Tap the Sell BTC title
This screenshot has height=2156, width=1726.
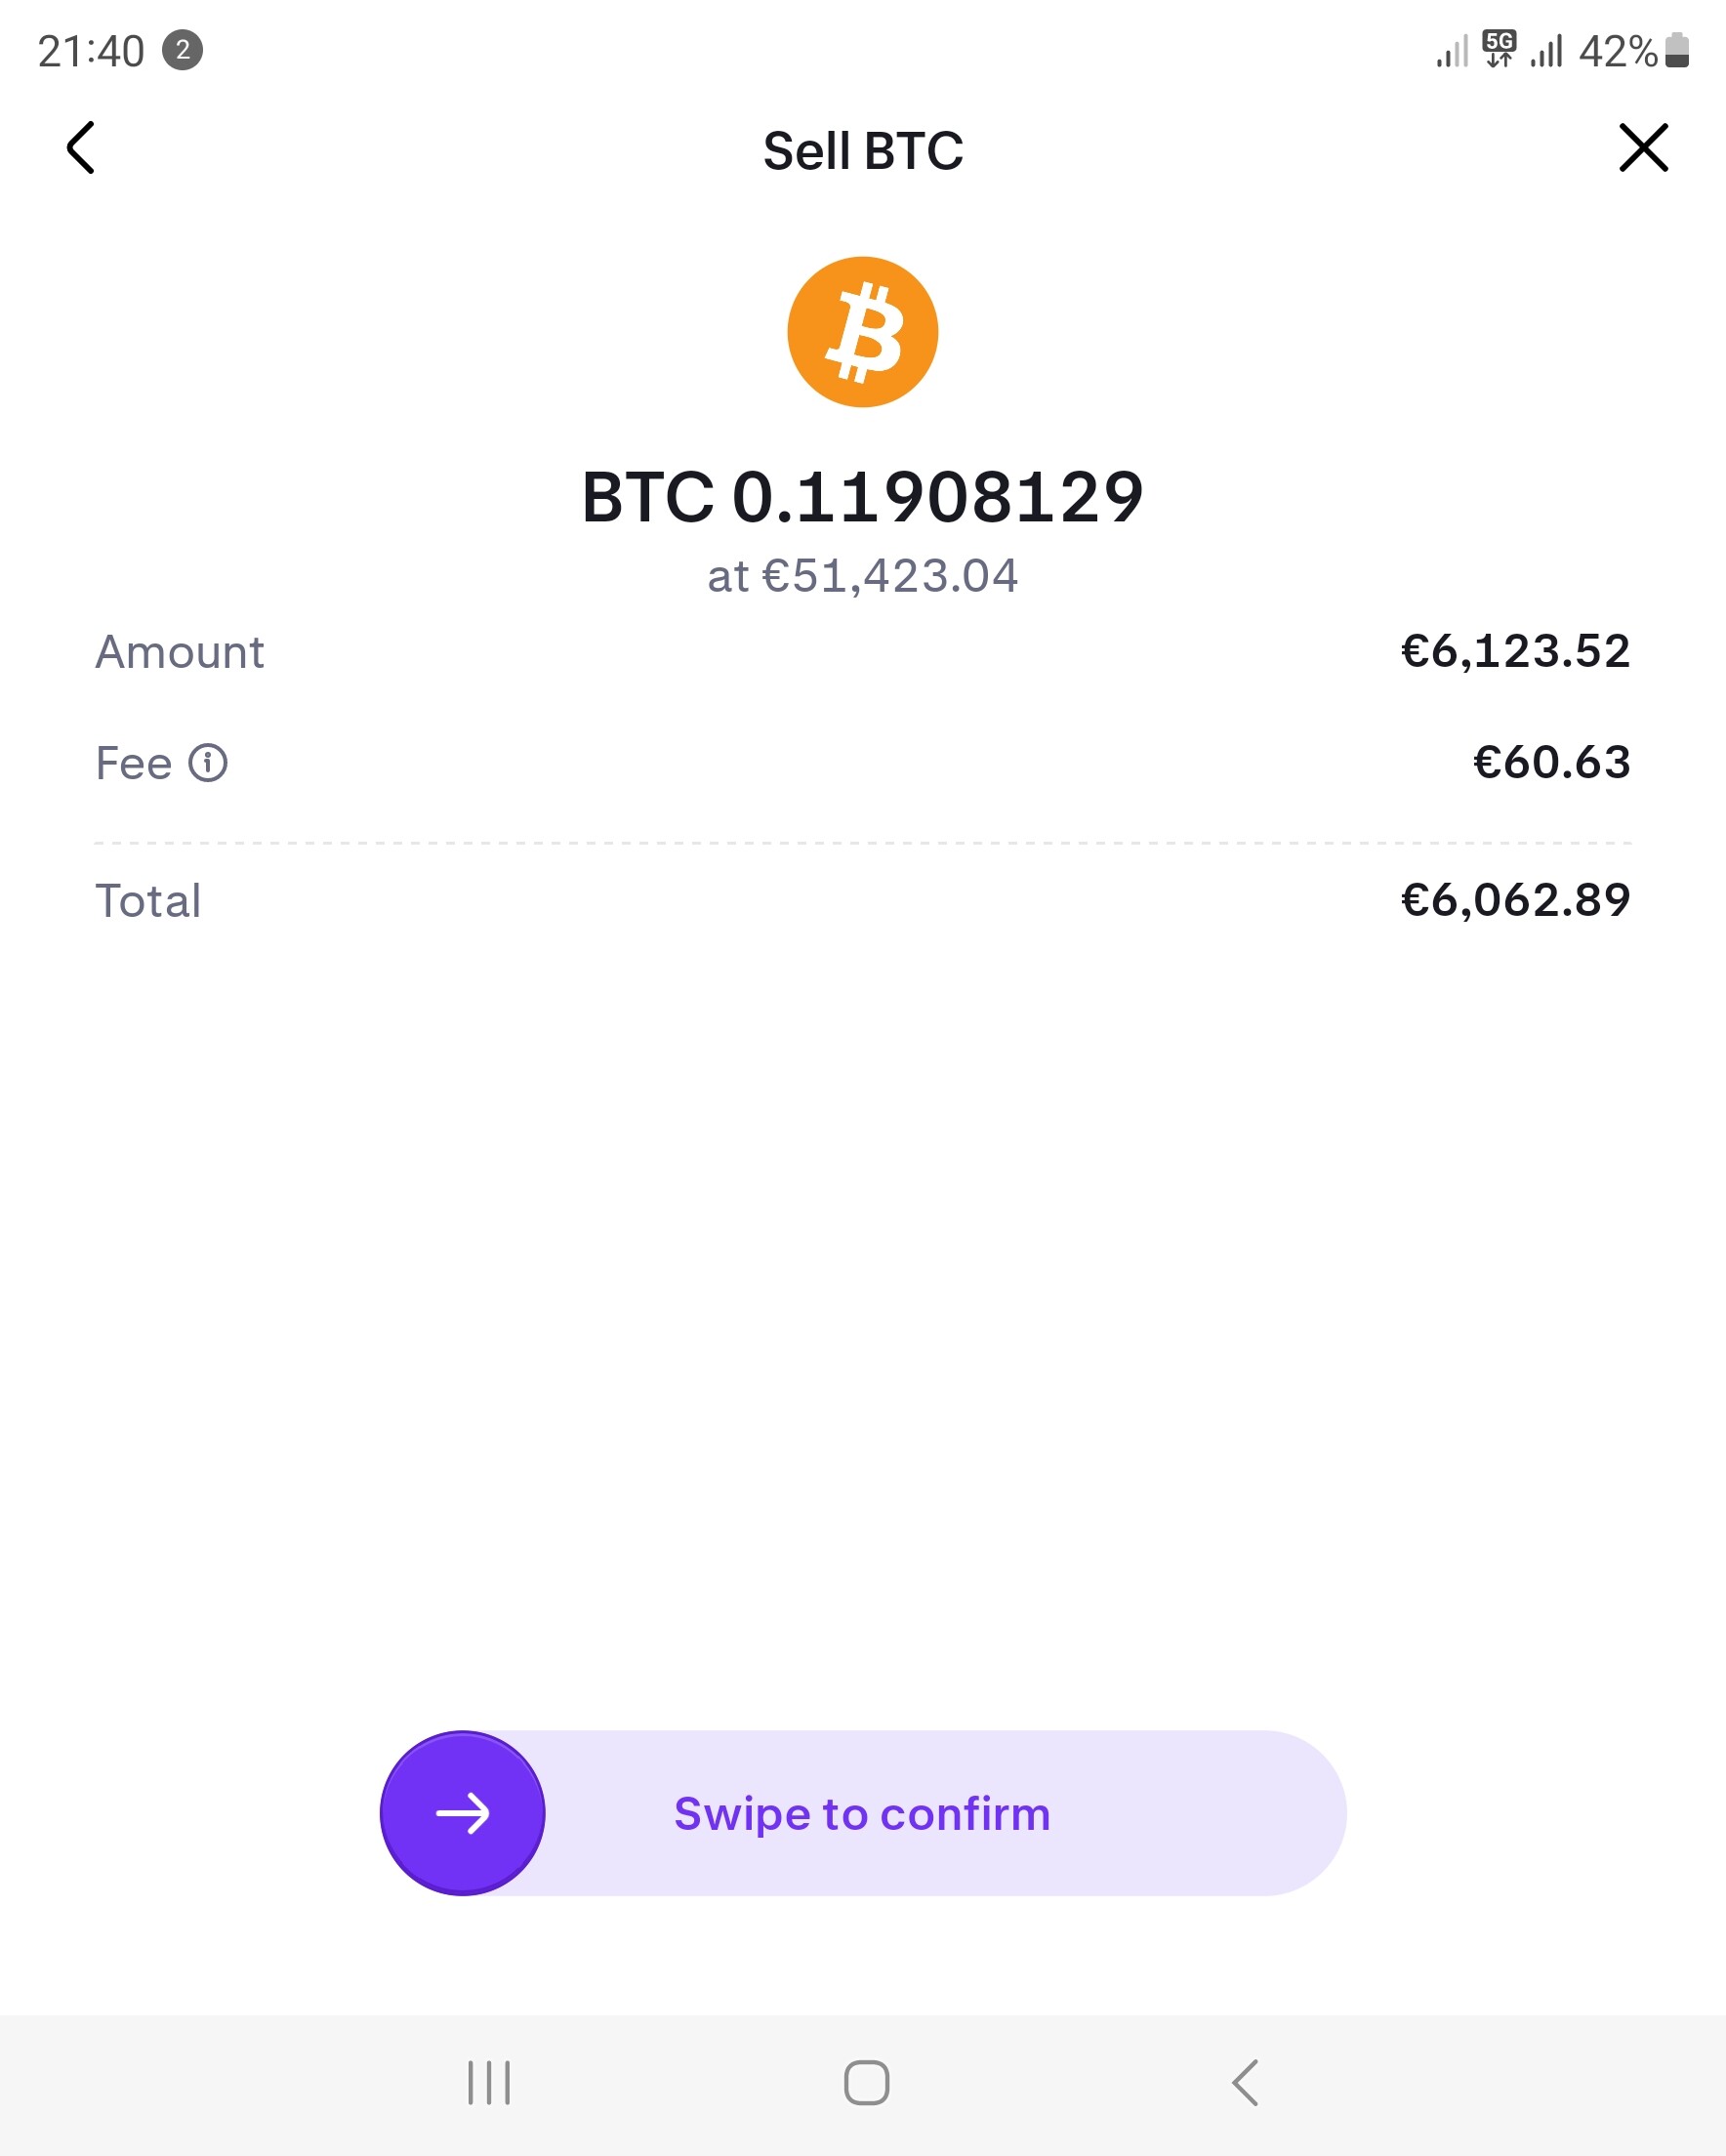(x=863, y=151)
